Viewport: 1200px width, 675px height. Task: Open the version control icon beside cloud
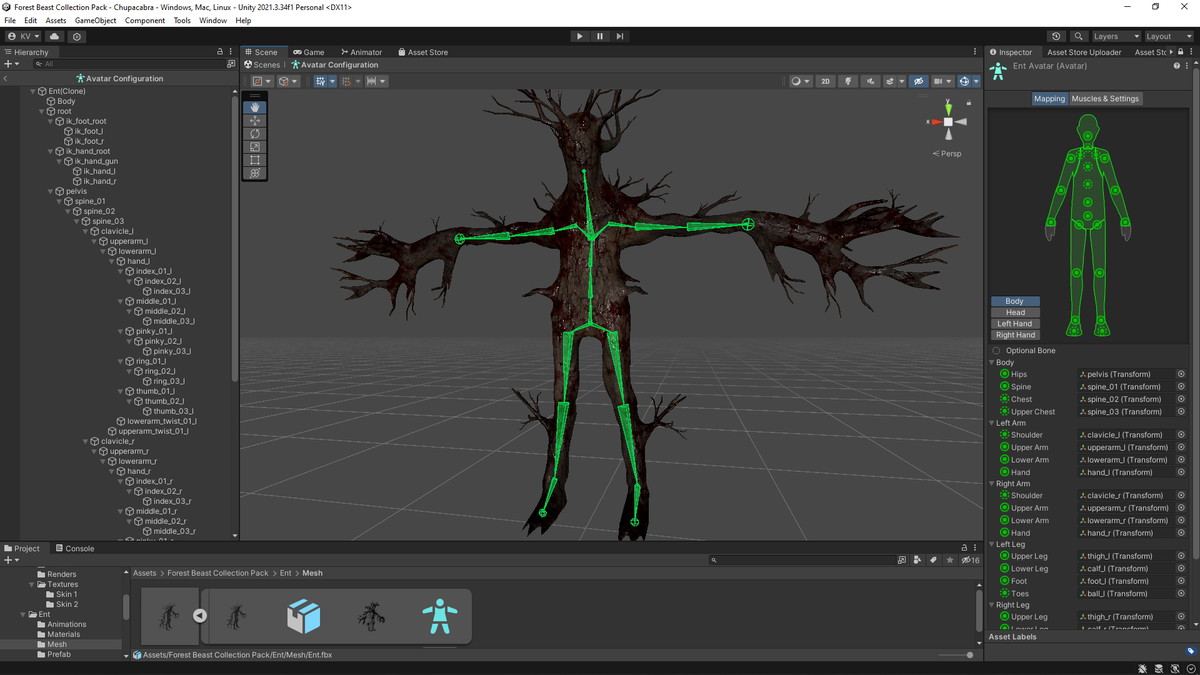pos(77,36)
